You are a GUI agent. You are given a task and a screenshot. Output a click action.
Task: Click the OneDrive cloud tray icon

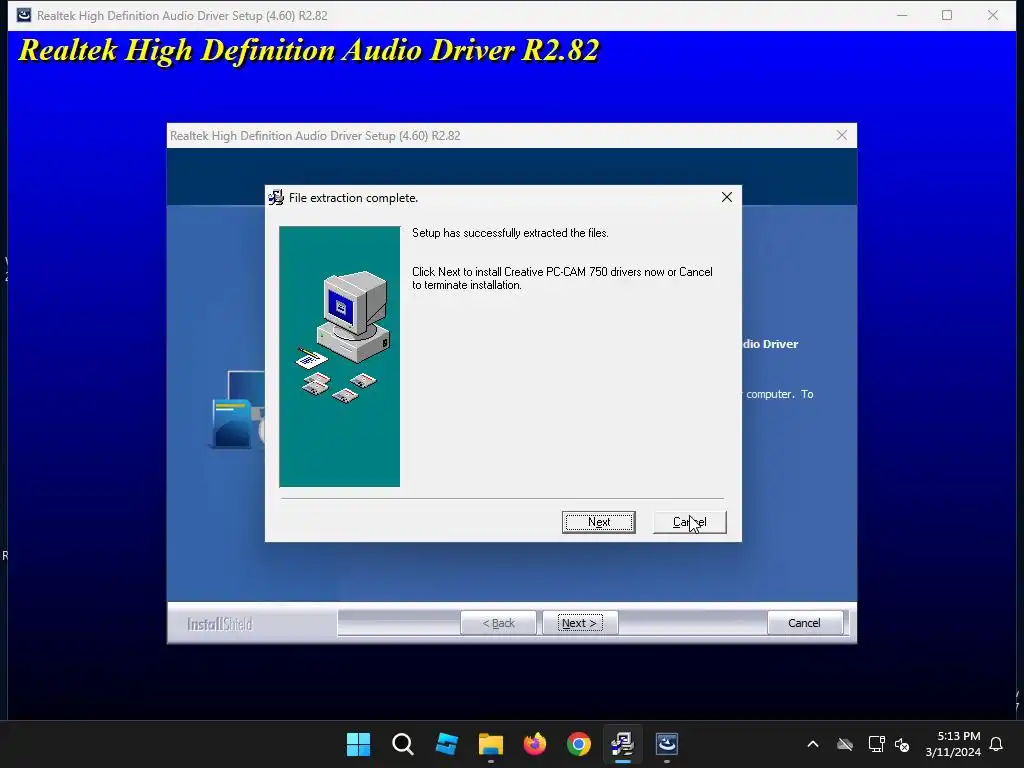click(845, 744)
